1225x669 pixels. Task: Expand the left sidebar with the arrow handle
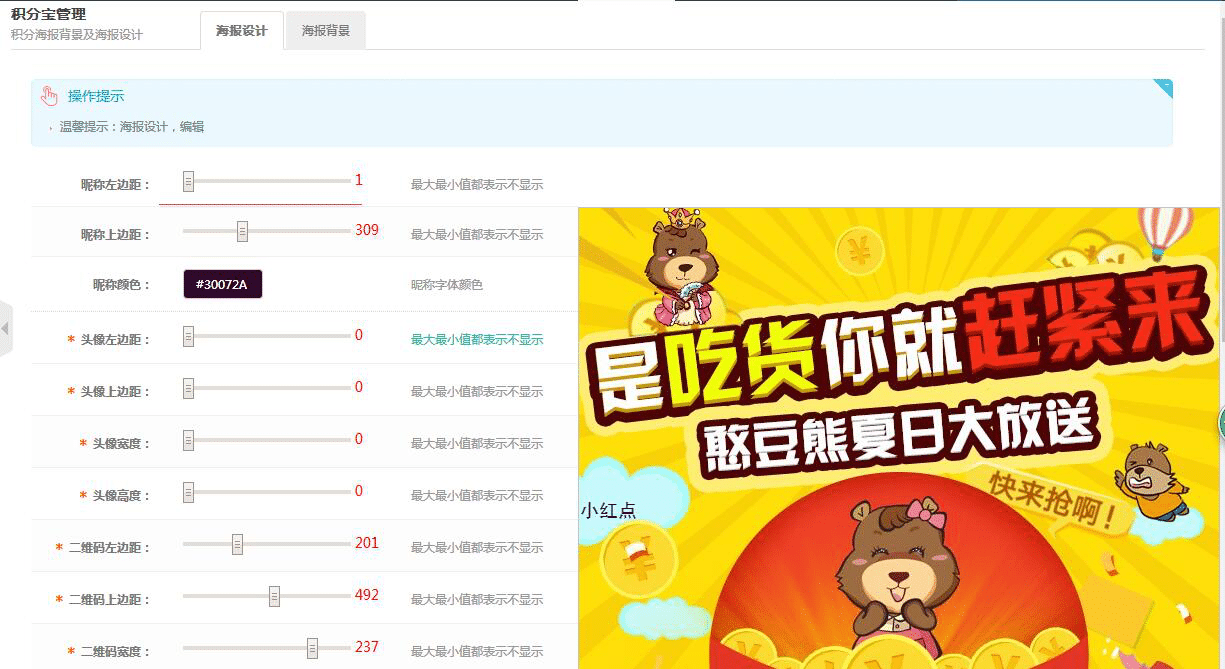(6, 328)
